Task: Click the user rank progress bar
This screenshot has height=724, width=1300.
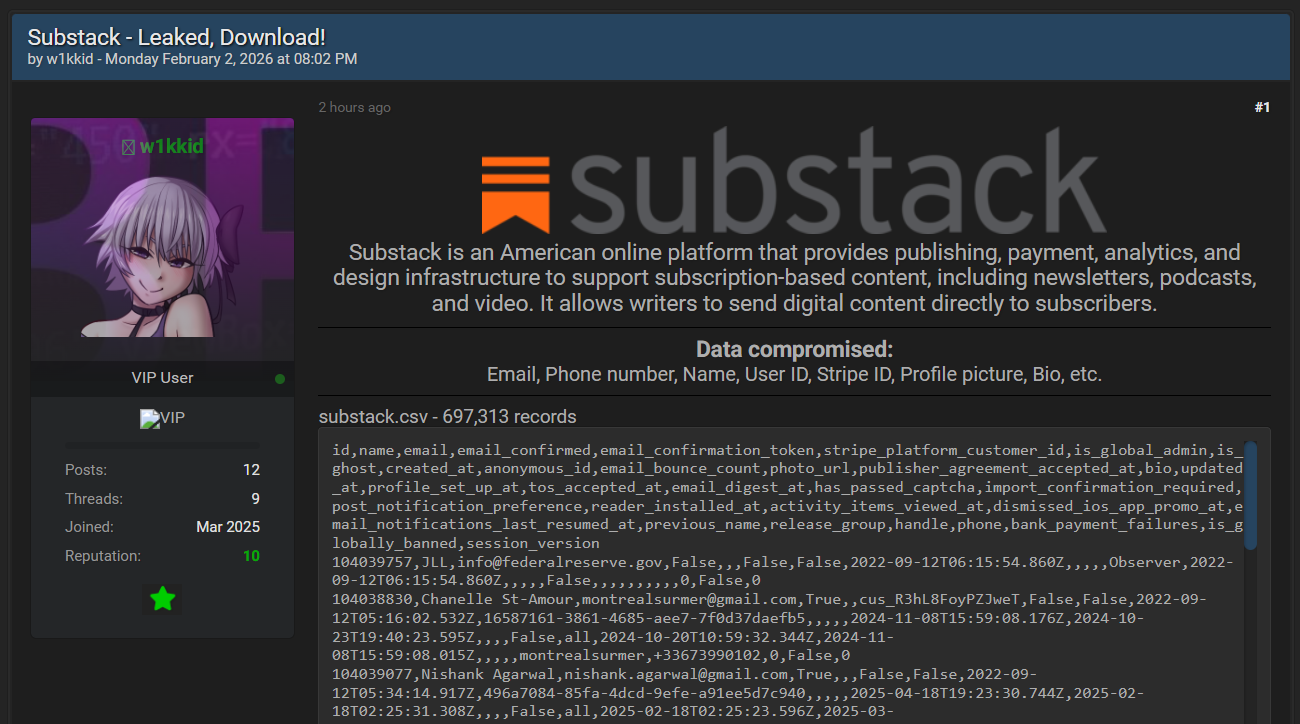Action: coord(162,446)
